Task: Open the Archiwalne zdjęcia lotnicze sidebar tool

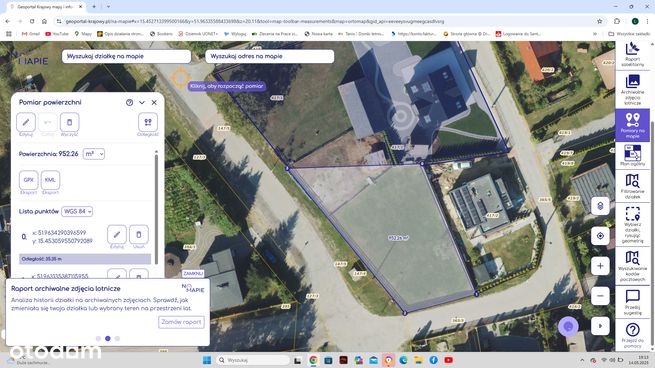Action: click(632, 89)
